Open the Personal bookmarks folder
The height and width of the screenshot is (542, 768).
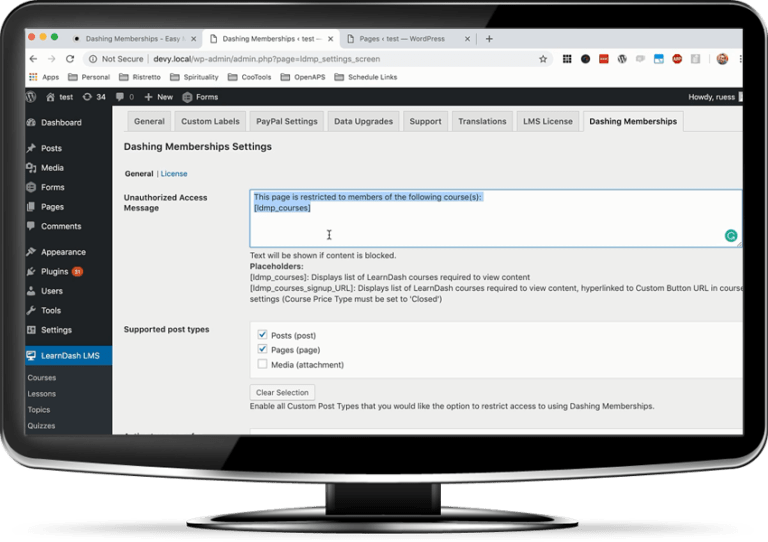click(89, 77)
